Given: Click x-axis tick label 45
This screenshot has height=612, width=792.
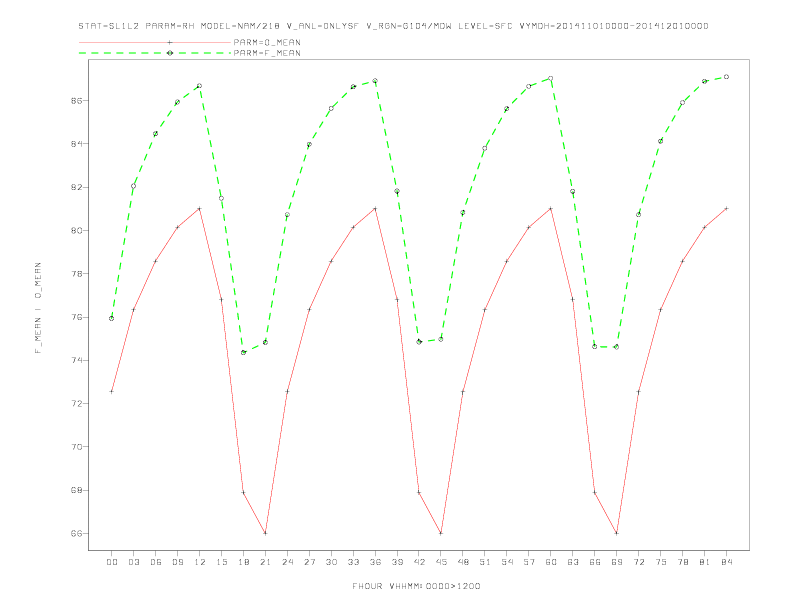Looking at the screenshot, I should pyautogui.click(x=441, y=562).
